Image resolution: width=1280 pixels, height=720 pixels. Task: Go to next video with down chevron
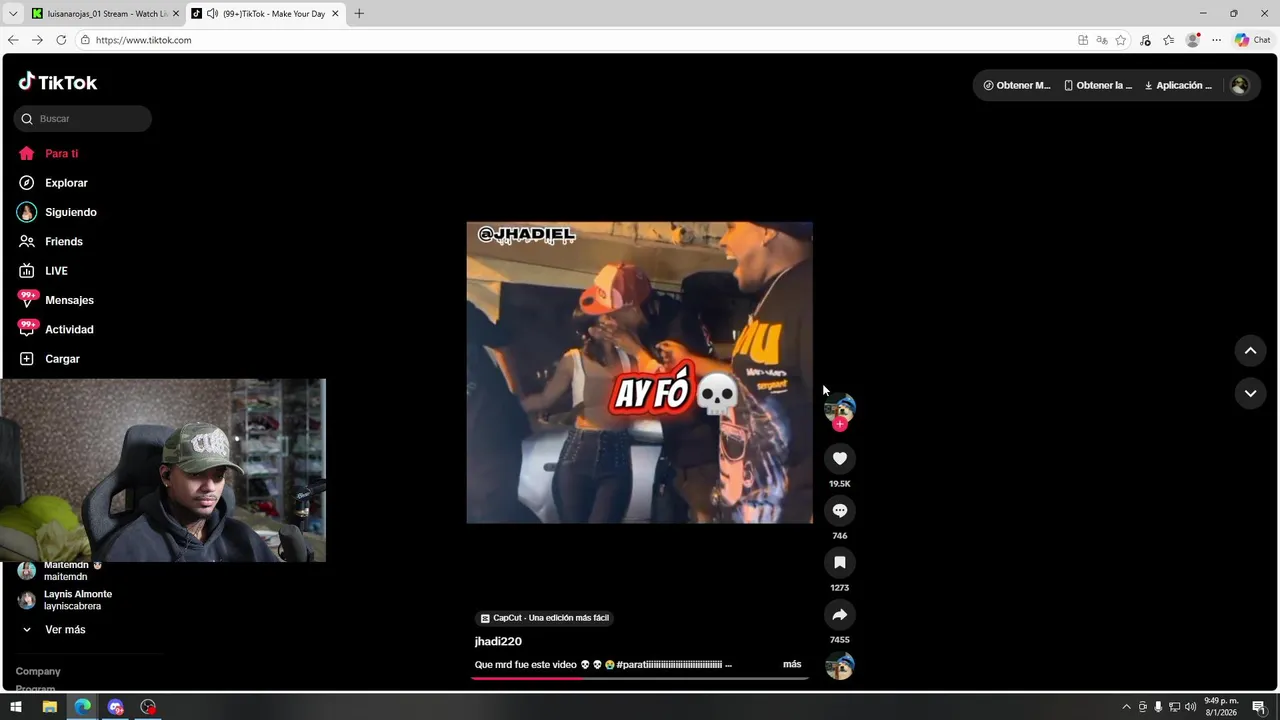(x=1250, y=393)
